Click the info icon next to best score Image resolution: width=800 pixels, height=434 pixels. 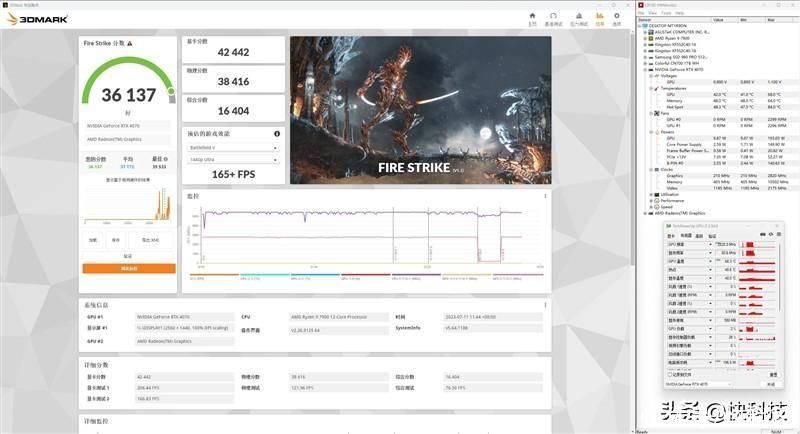166,159
